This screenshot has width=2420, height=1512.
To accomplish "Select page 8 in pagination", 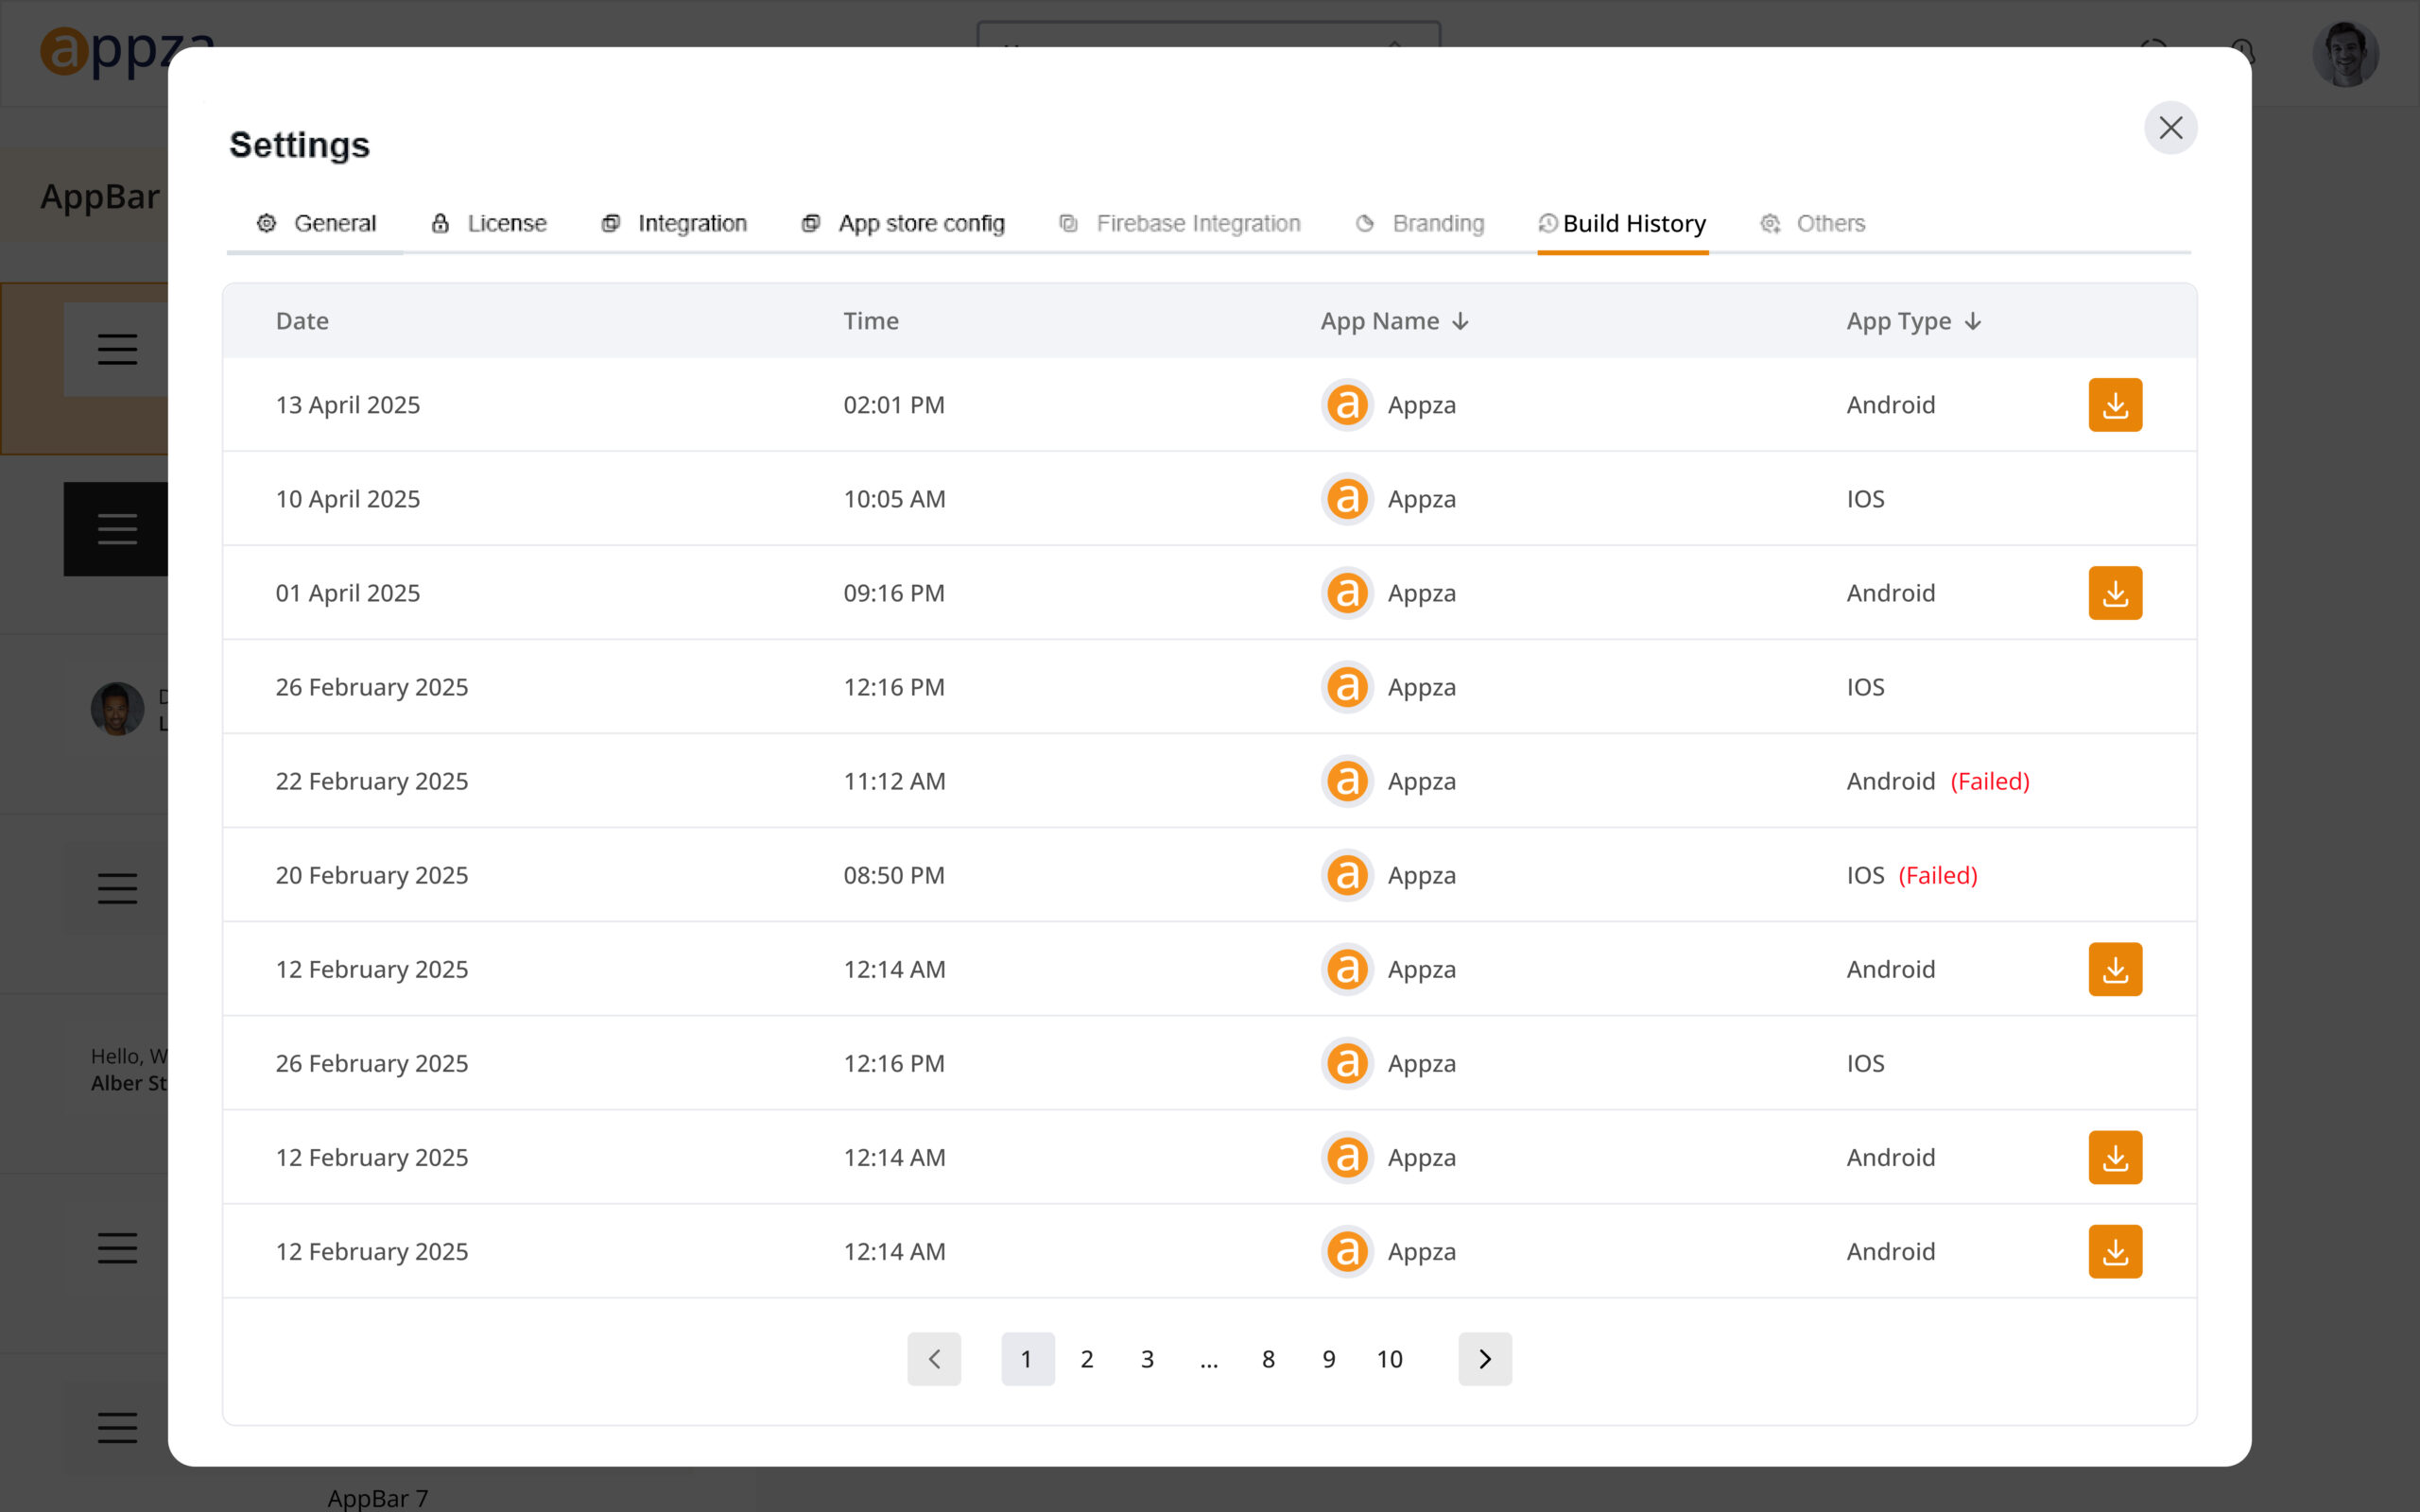I will [1268, 1359].
